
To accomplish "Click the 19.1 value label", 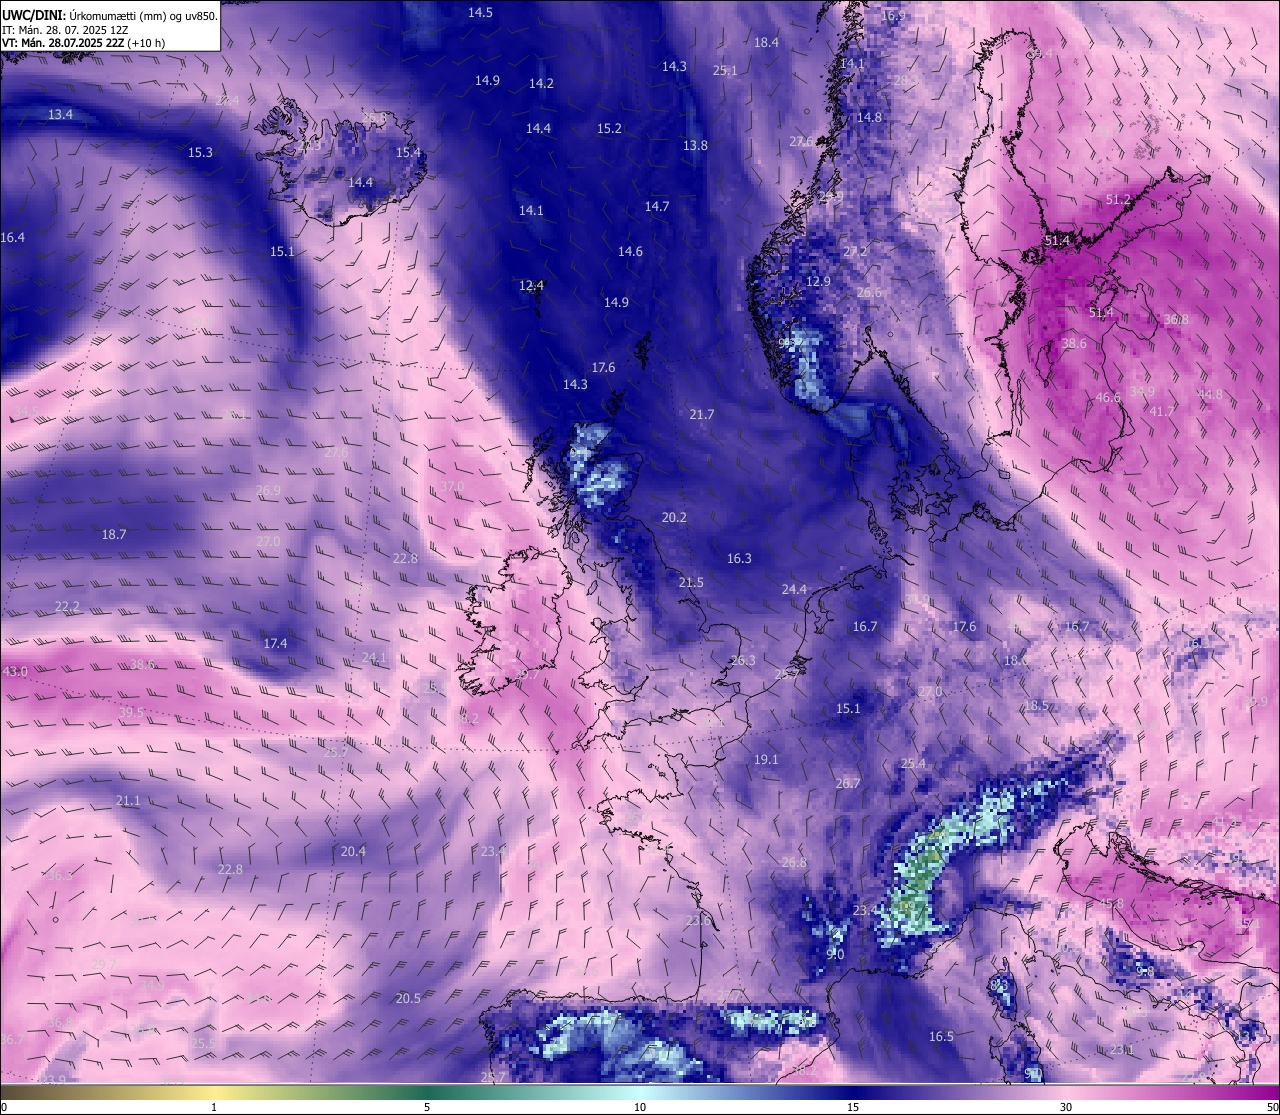I will point(766,760).
